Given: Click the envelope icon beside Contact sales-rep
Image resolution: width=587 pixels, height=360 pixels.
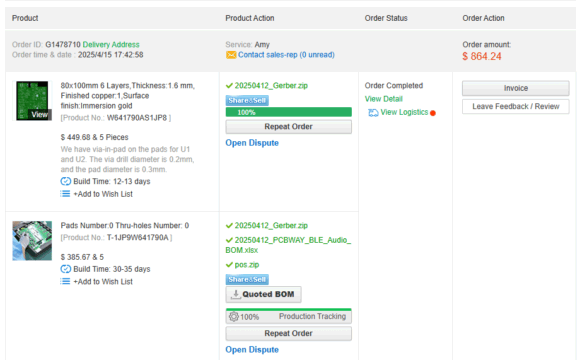Looking at the screenshot, I should pos(231,55).
